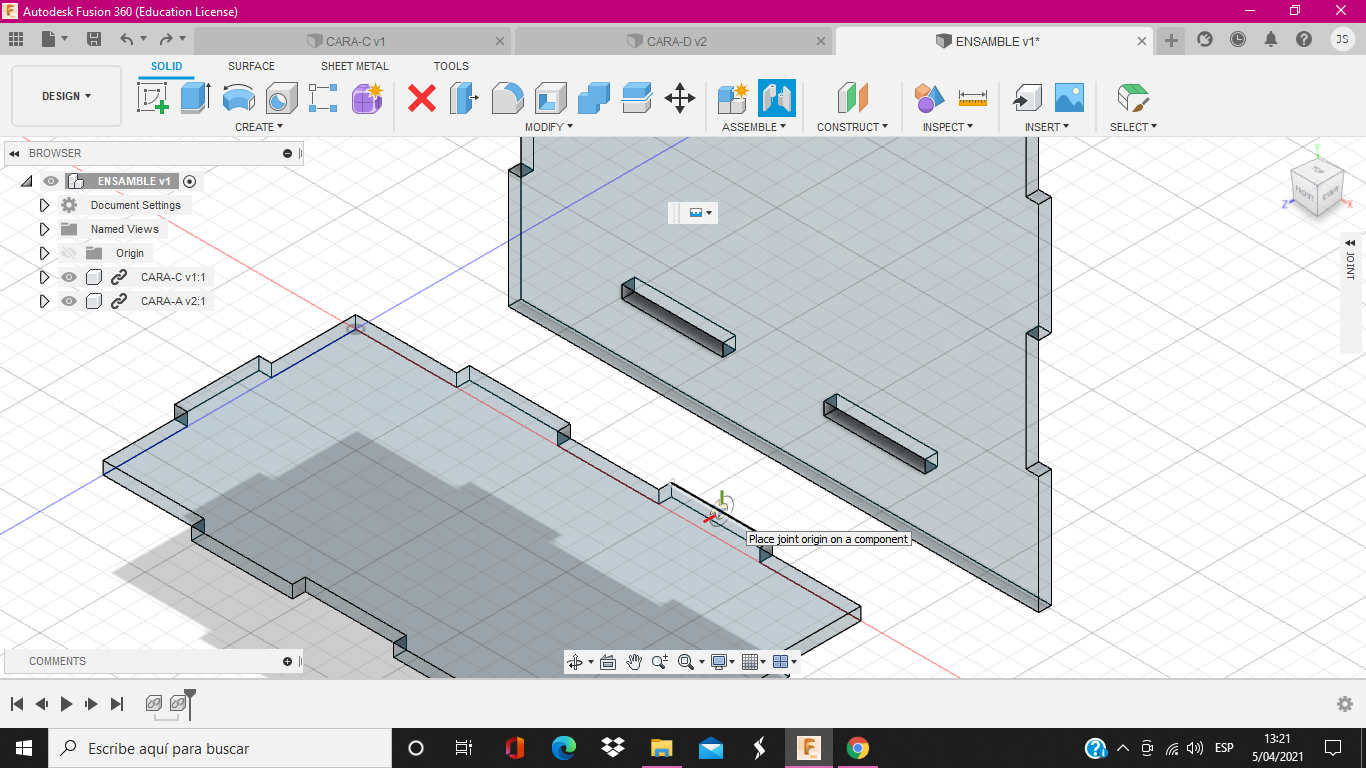Open the Help question mark menu
Viewport: 1366px width, 768px height.
pyautogui.click(x=1304, y=39)
